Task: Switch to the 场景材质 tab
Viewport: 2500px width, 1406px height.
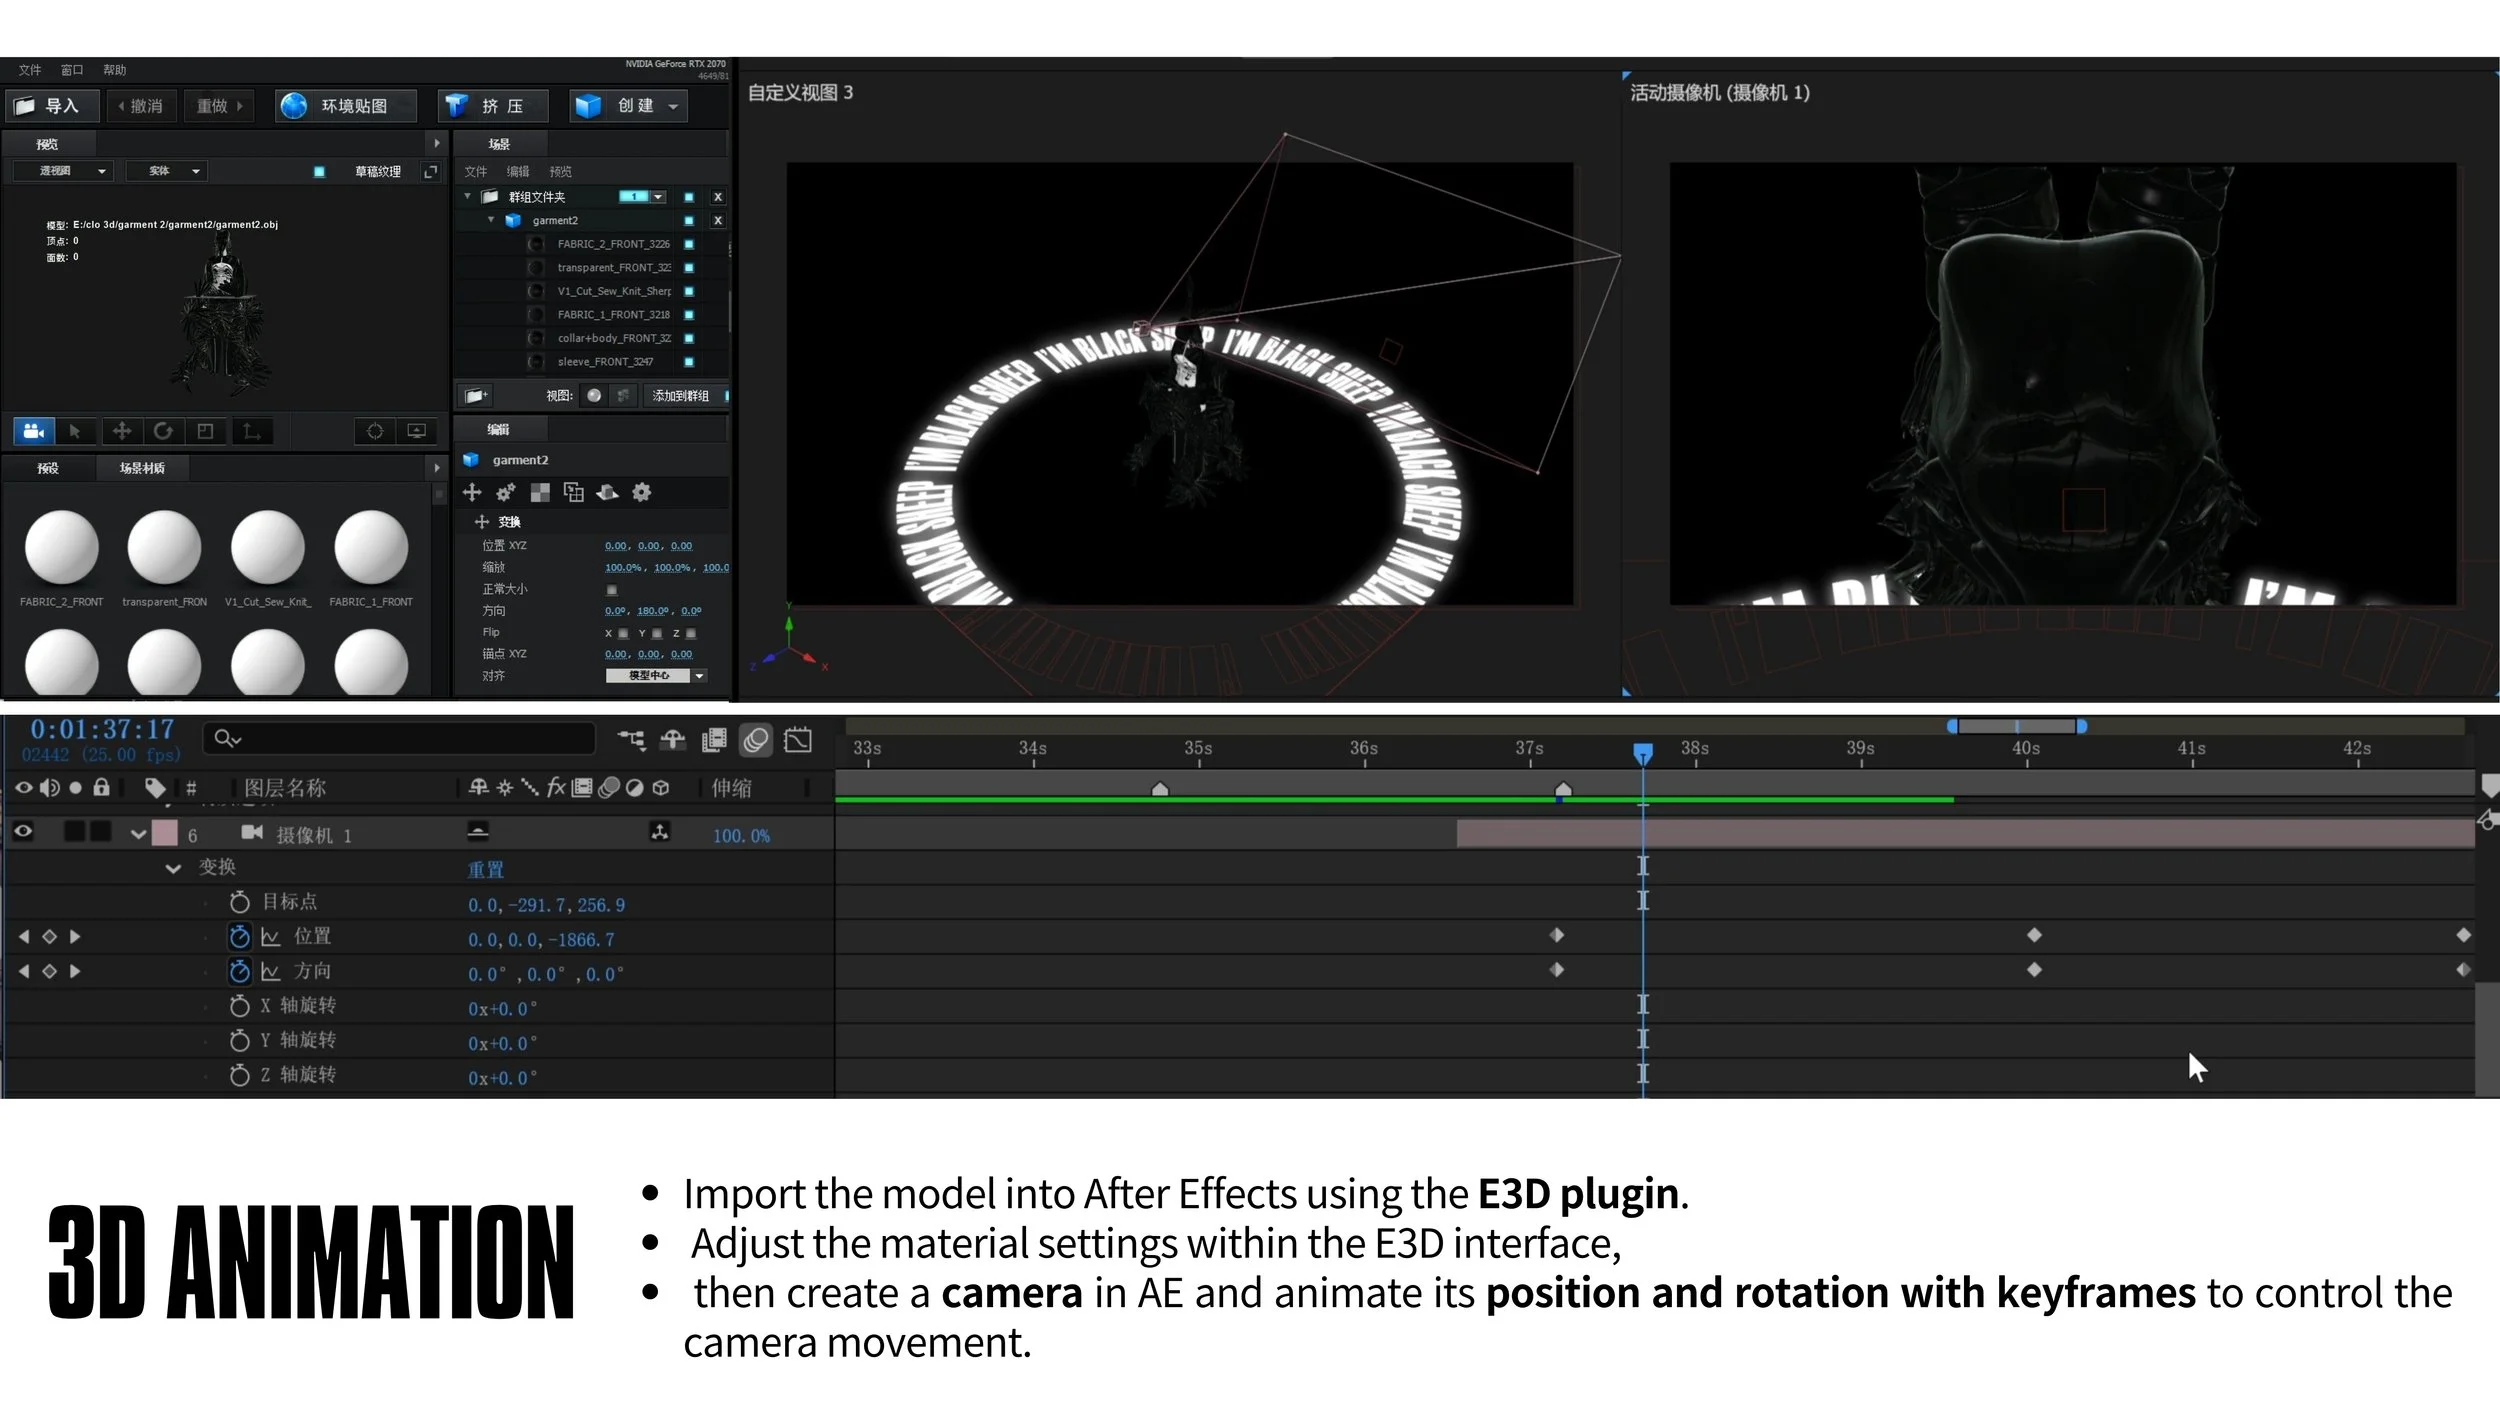Action: coord(142,468)
